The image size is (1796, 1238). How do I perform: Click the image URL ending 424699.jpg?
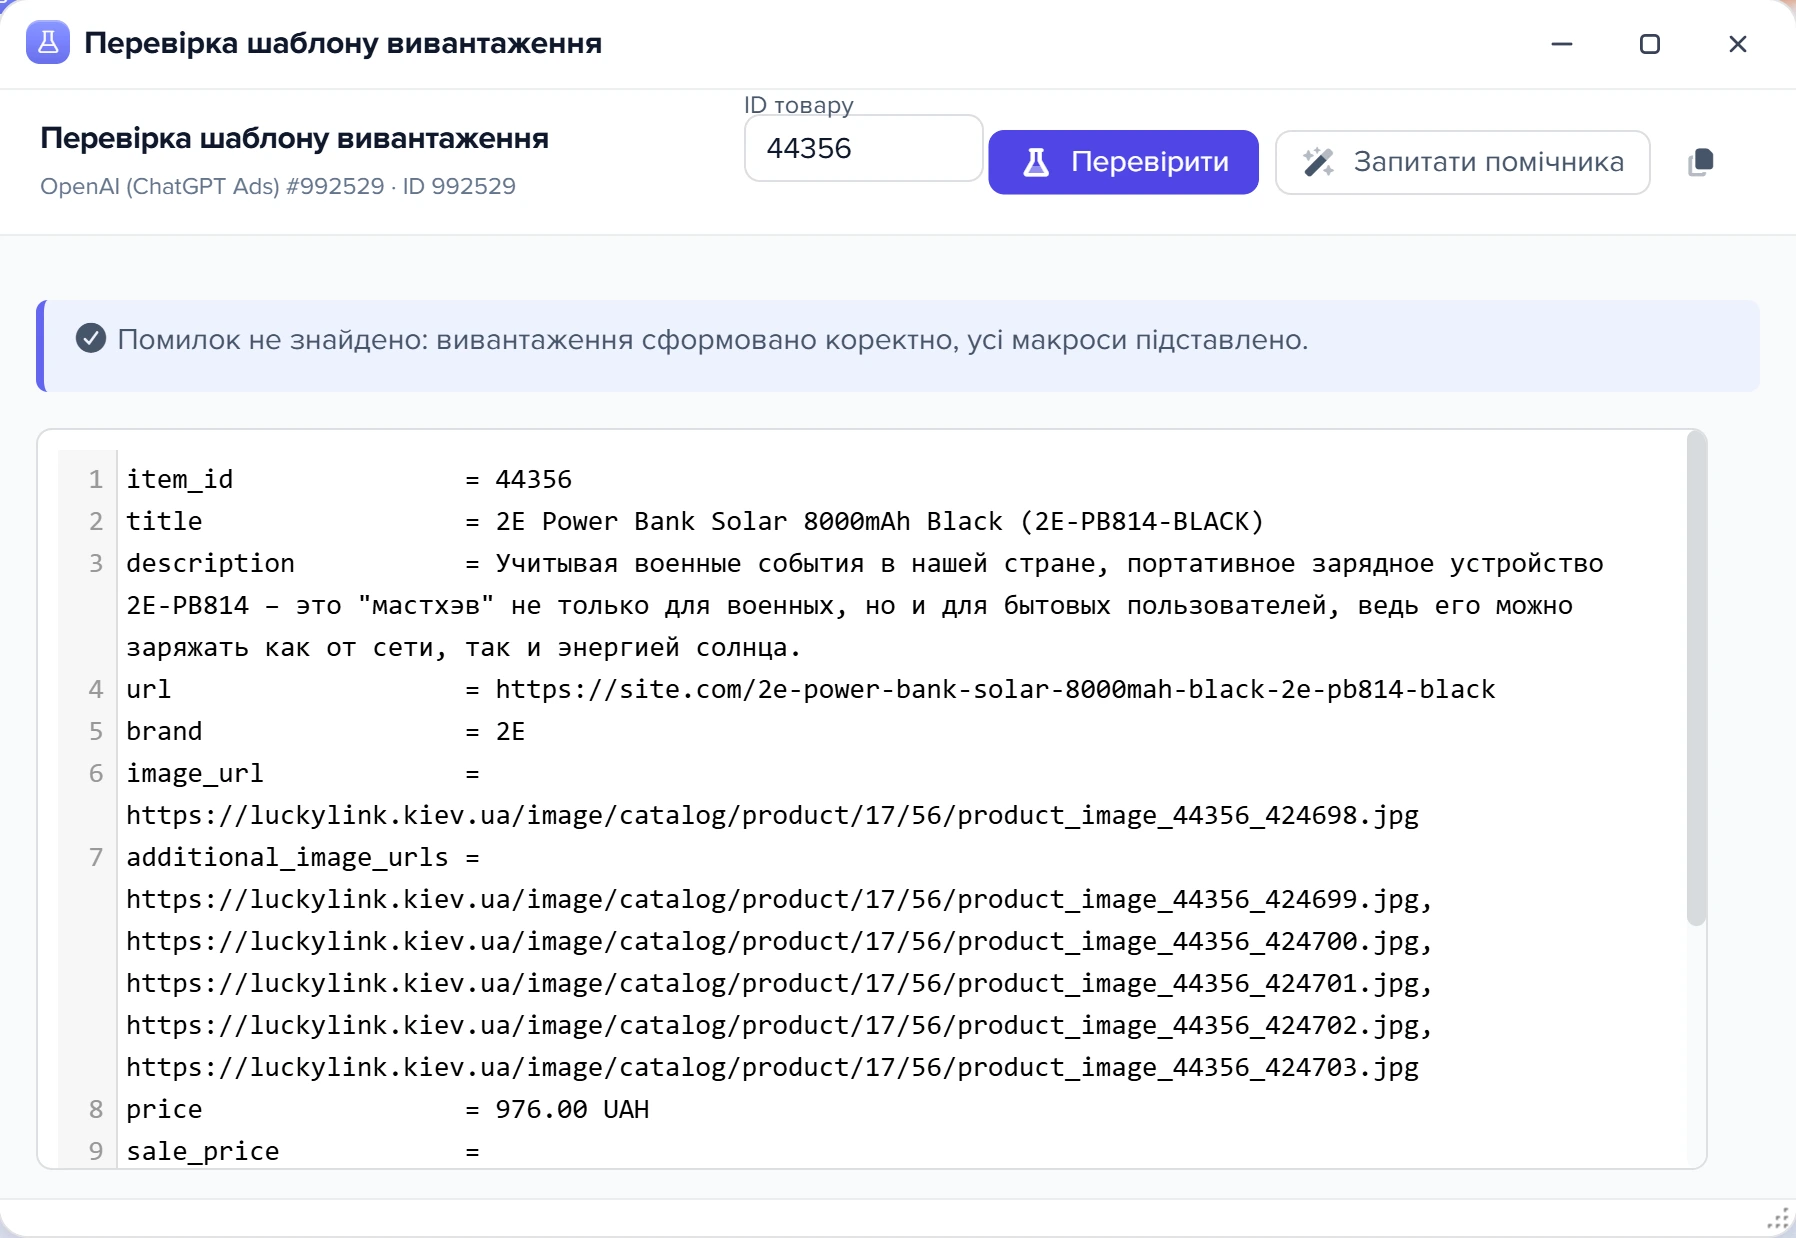point(779,899)
